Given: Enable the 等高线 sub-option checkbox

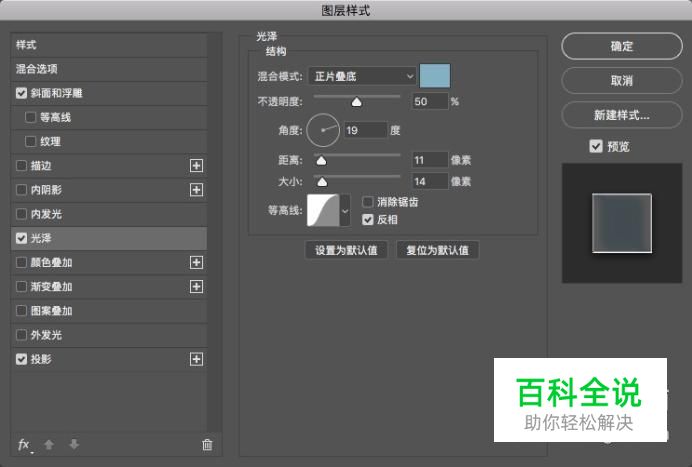Looking at the screenshot, I should (30, 117).
